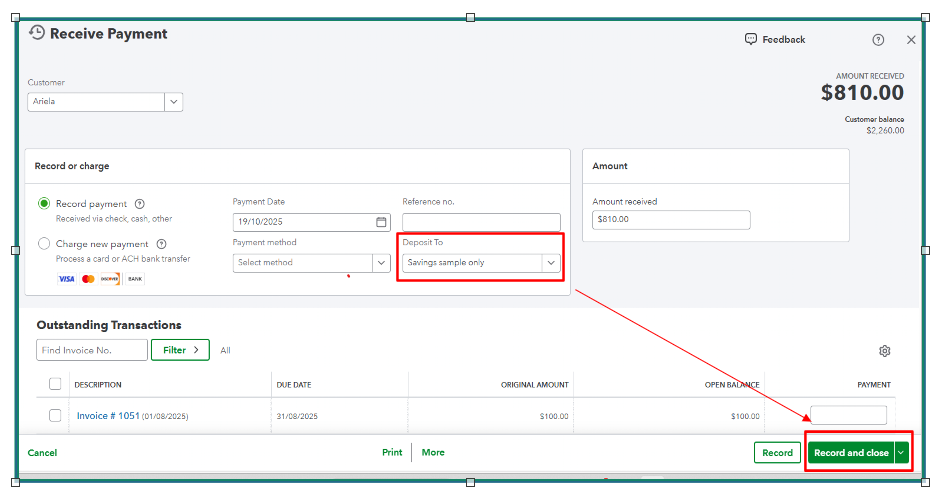The width and height of the screenshot is (938, 494).
Task: Click the Receive Payment history clock icon
Action: coord(37,33)
